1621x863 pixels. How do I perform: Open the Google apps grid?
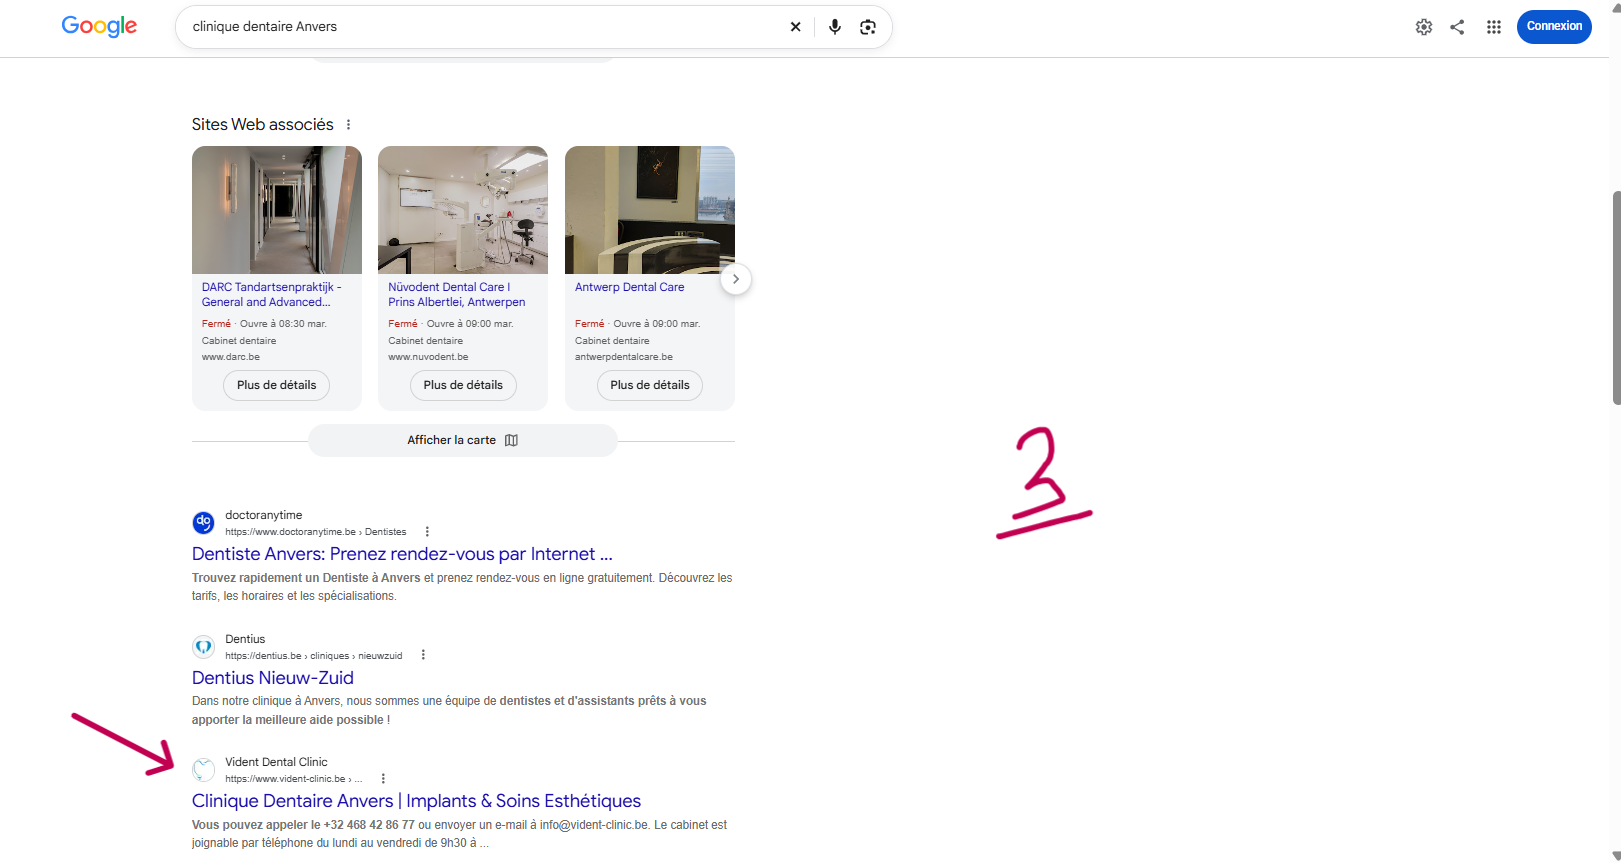tap(1494, 27)
